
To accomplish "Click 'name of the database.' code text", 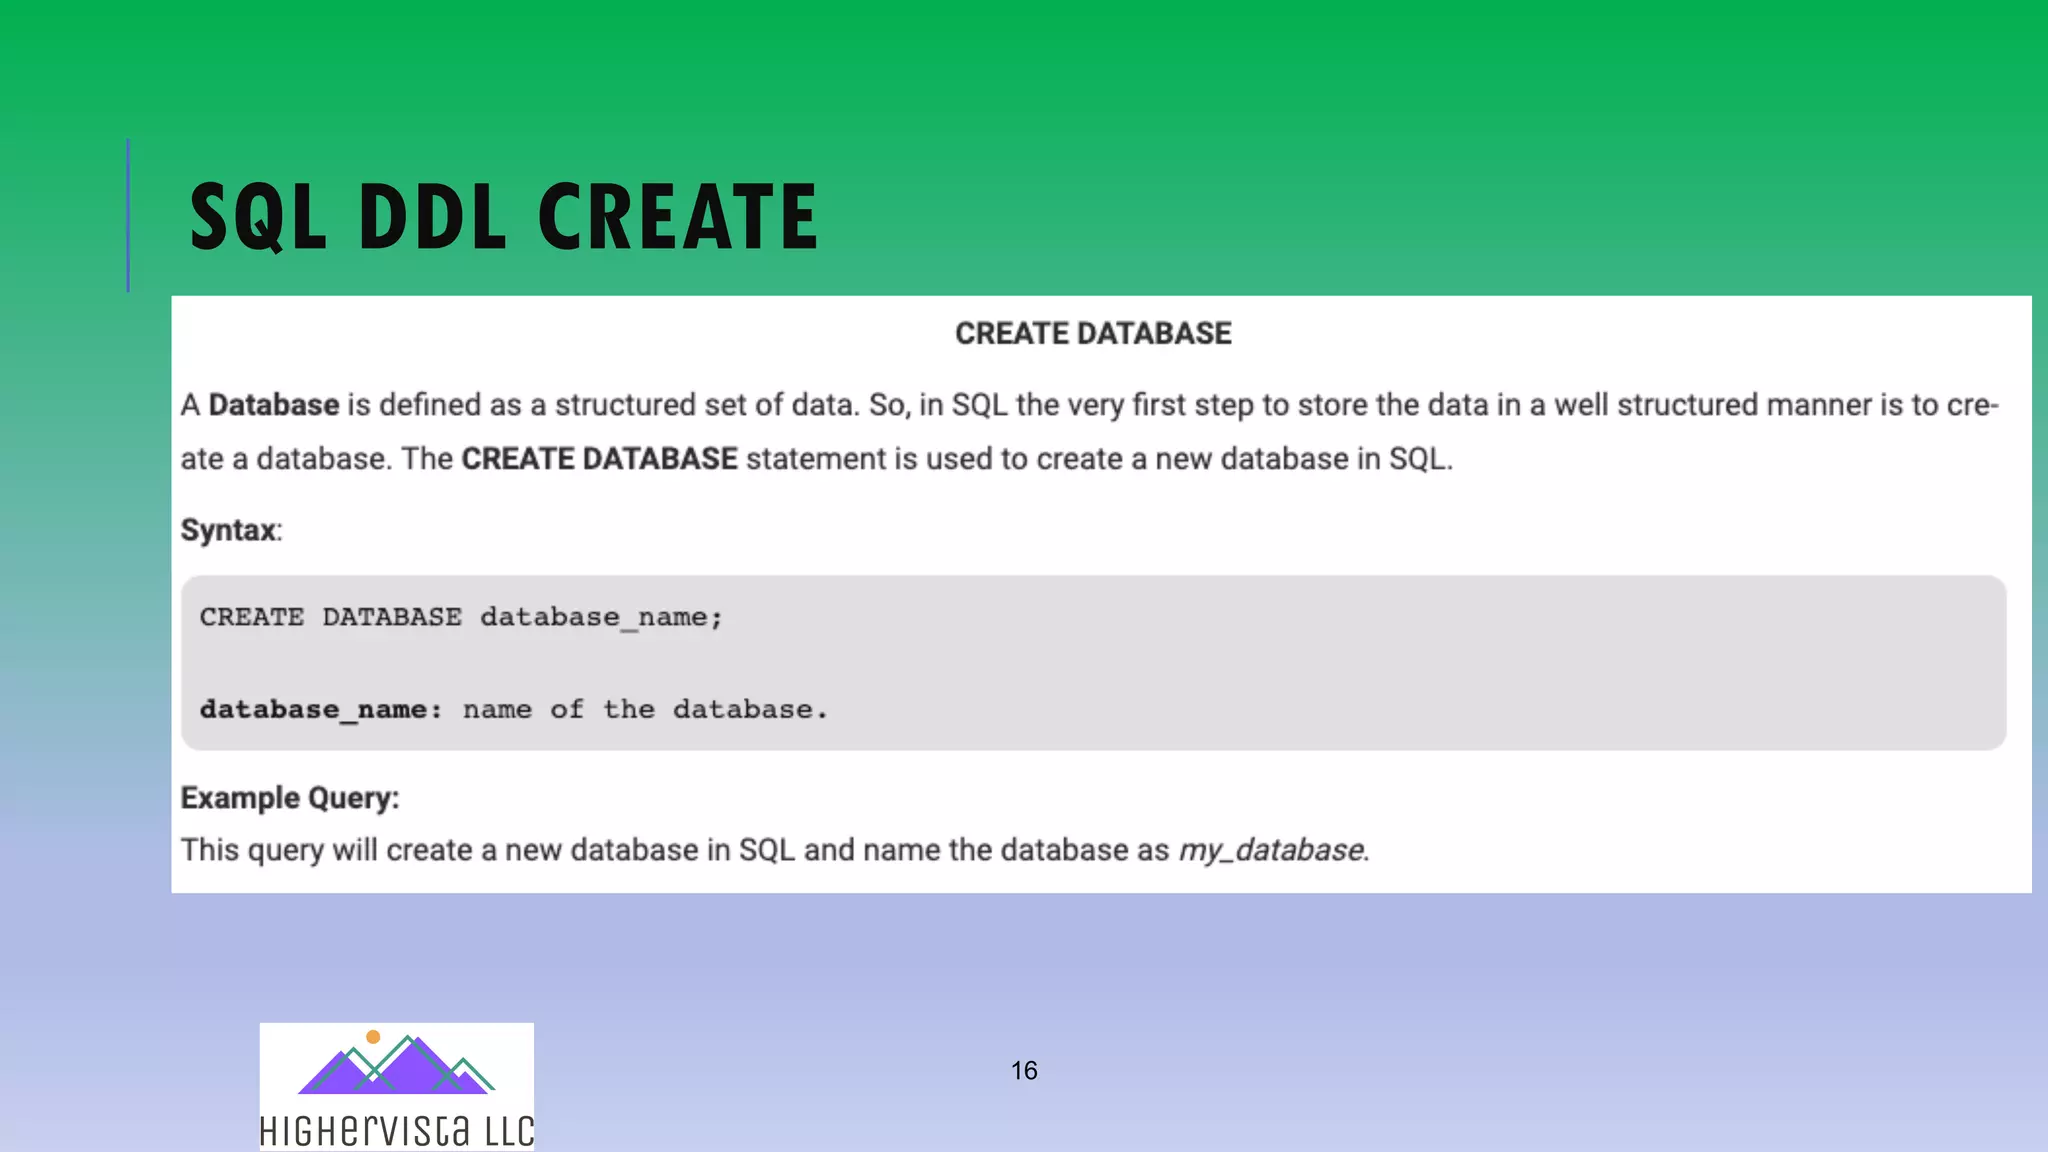I will [645, 709].
